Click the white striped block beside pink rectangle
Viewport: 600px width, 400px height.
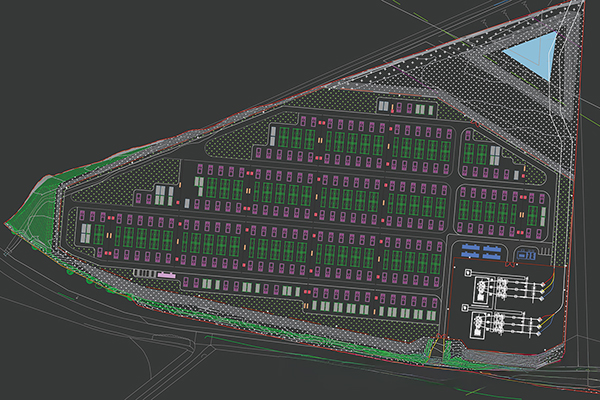pos(142,274)
